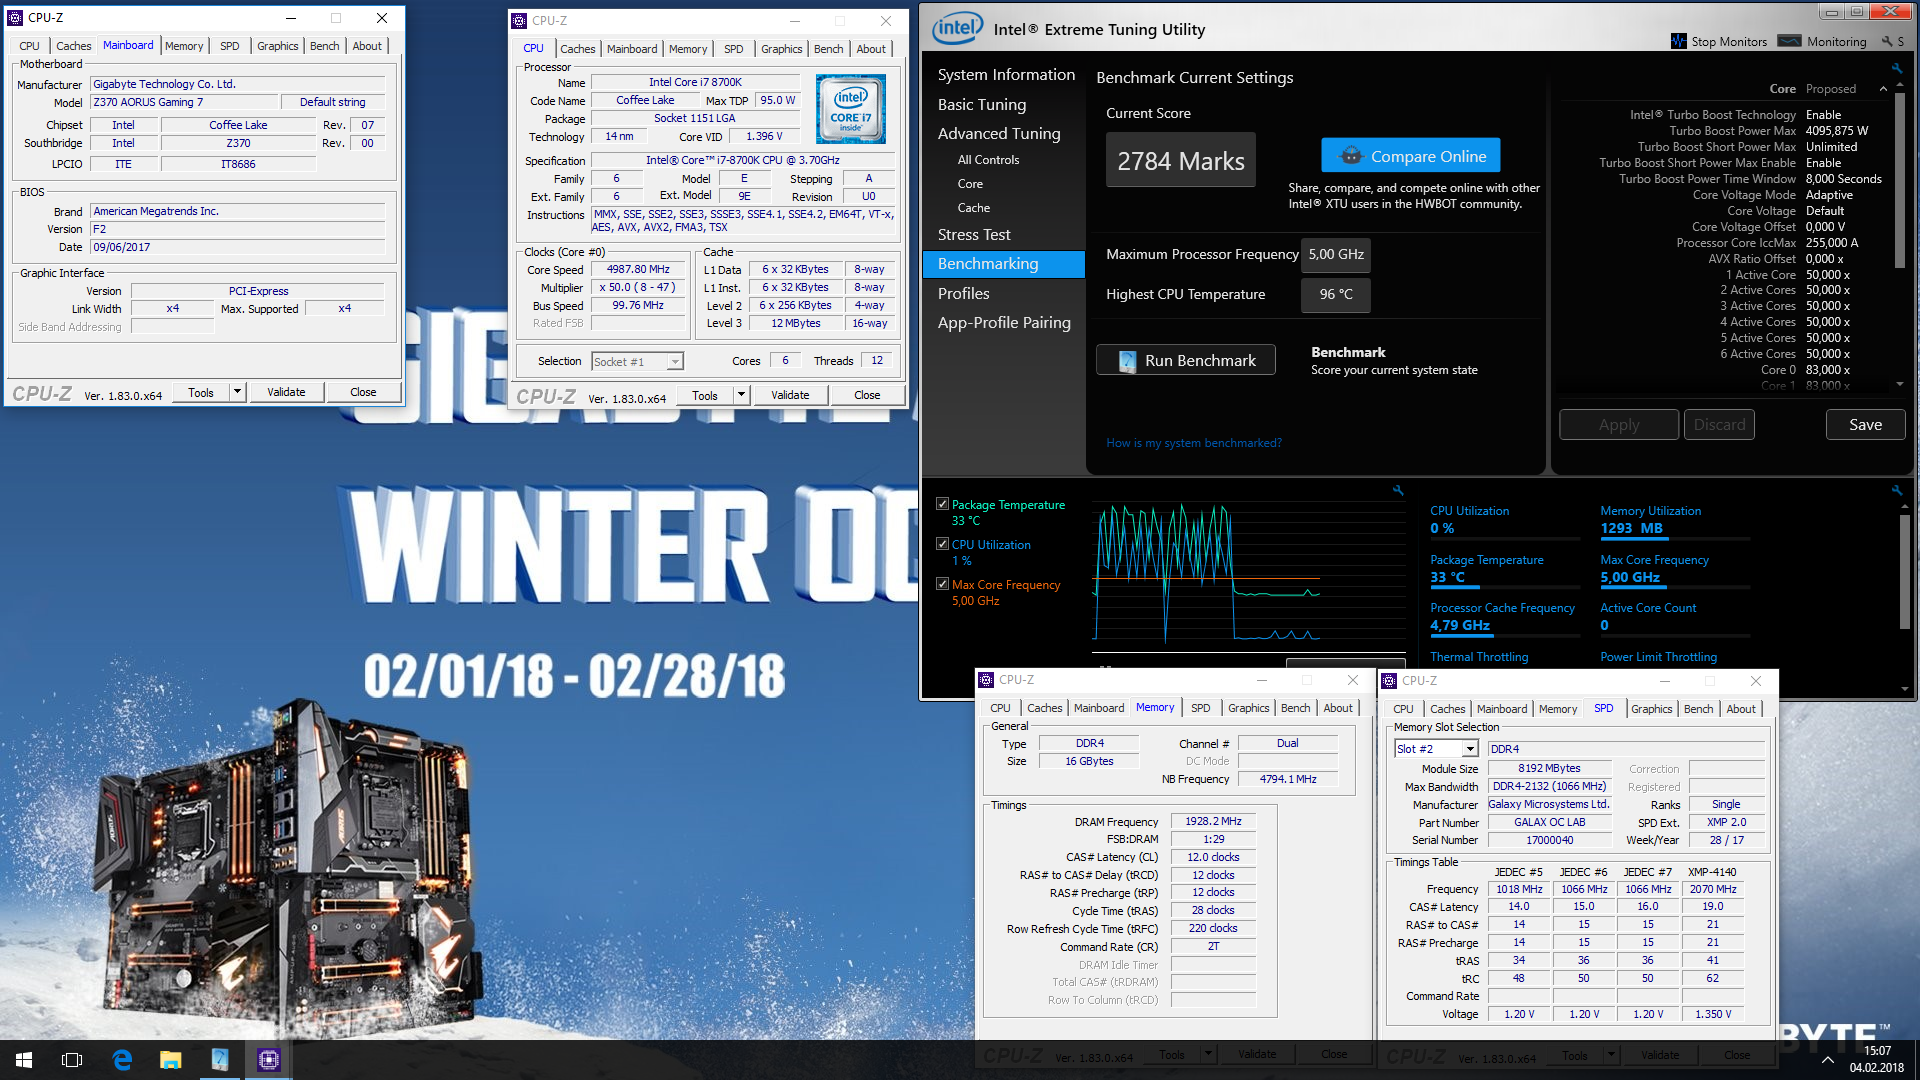Click Core Speed 4987.80 MHz value field

tap(638, 269)
